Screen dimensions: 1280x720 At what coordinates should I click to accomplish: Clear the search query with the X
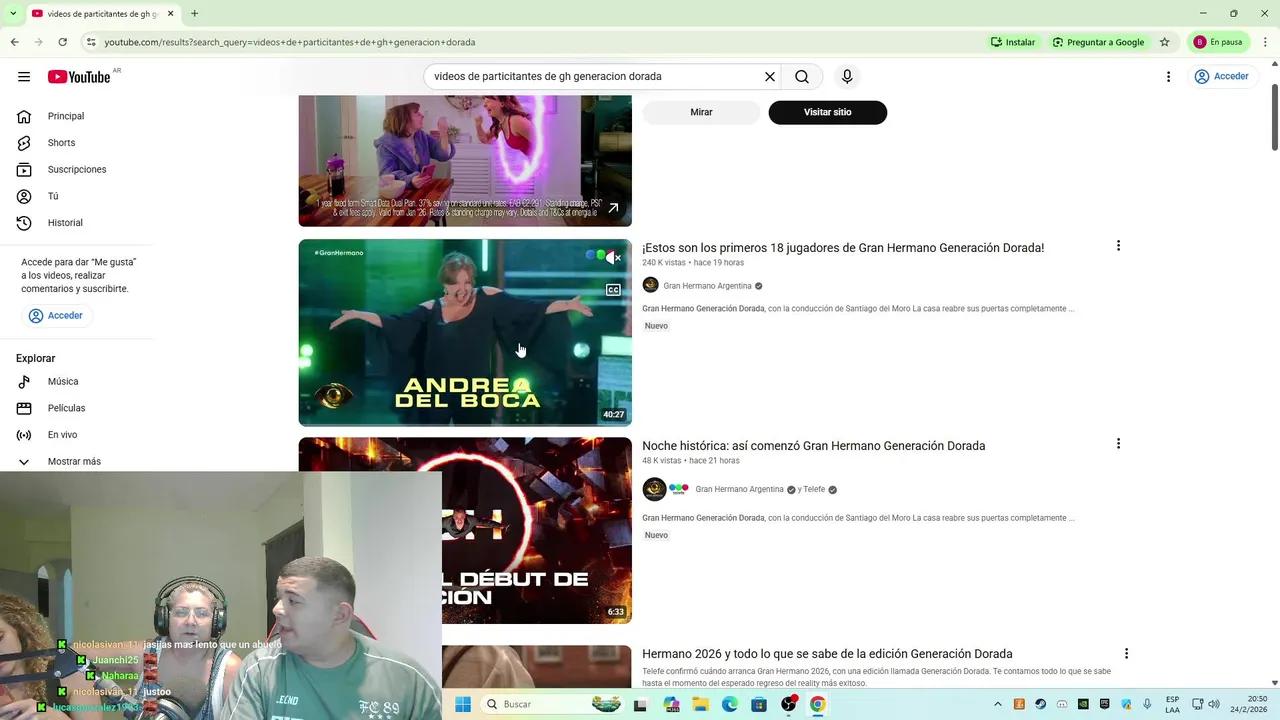click(770, 77)
